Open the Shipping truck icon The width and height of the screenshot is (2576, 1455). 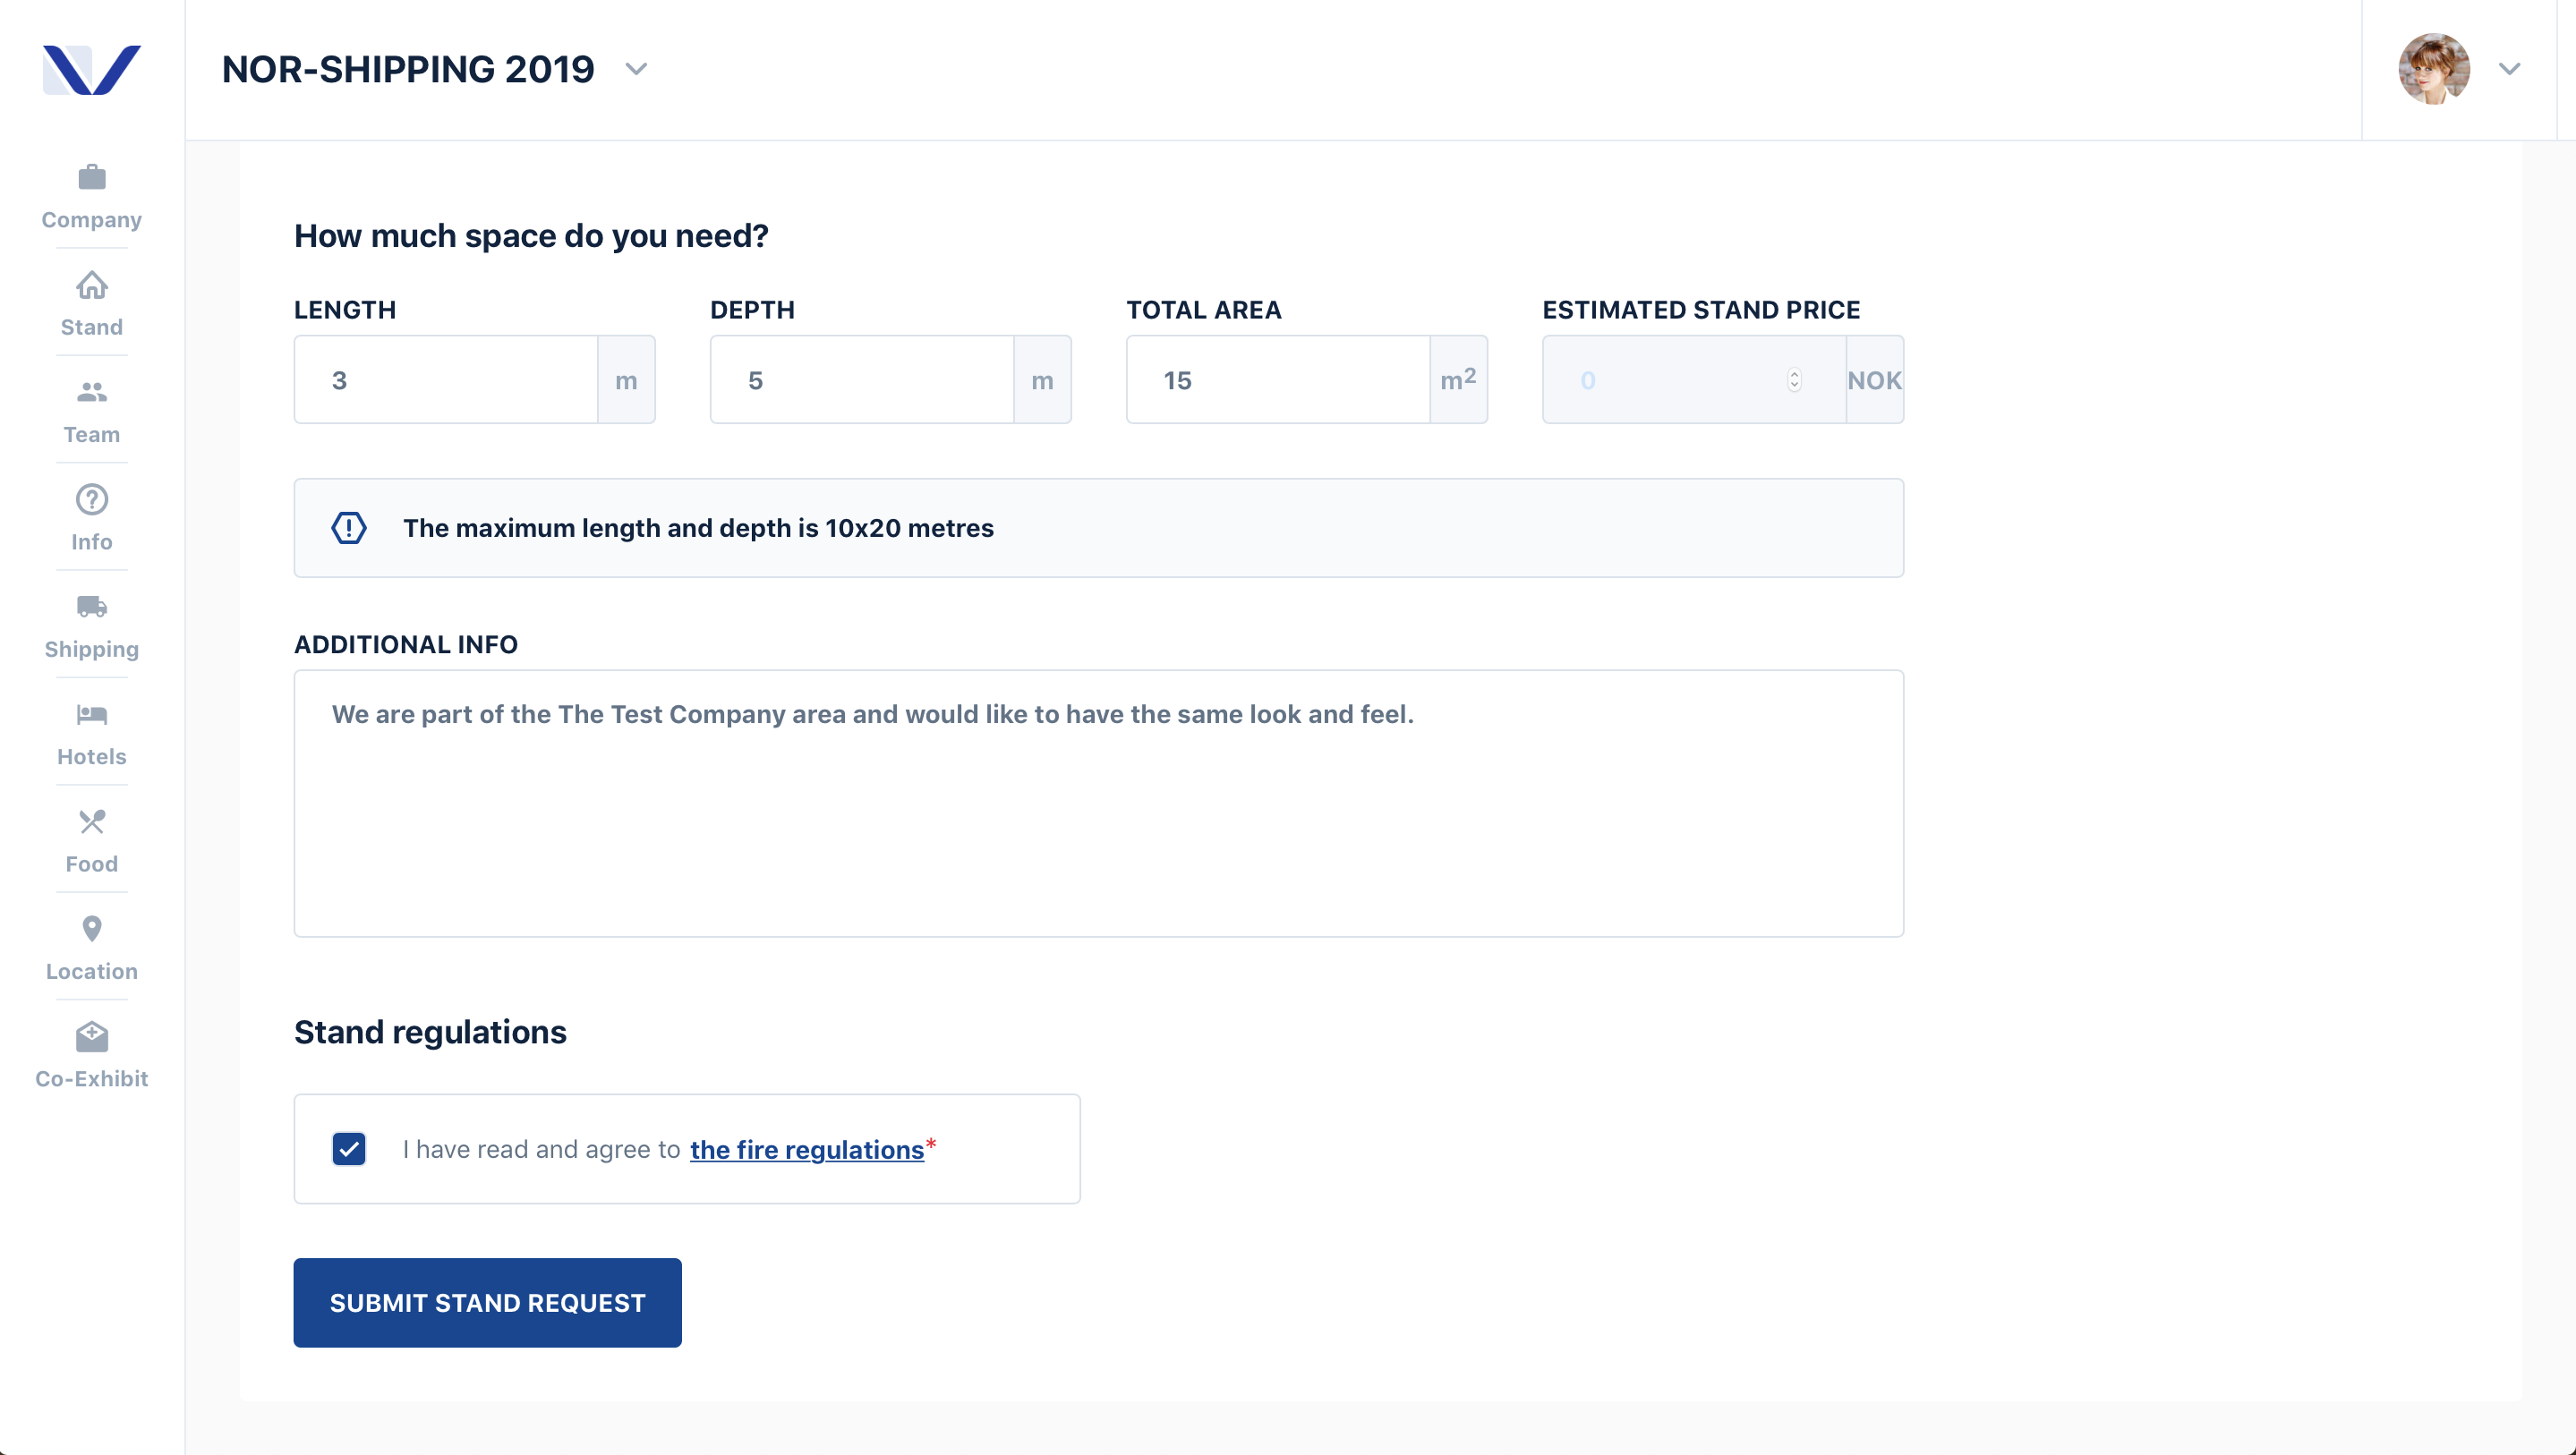tap(92, 606)
